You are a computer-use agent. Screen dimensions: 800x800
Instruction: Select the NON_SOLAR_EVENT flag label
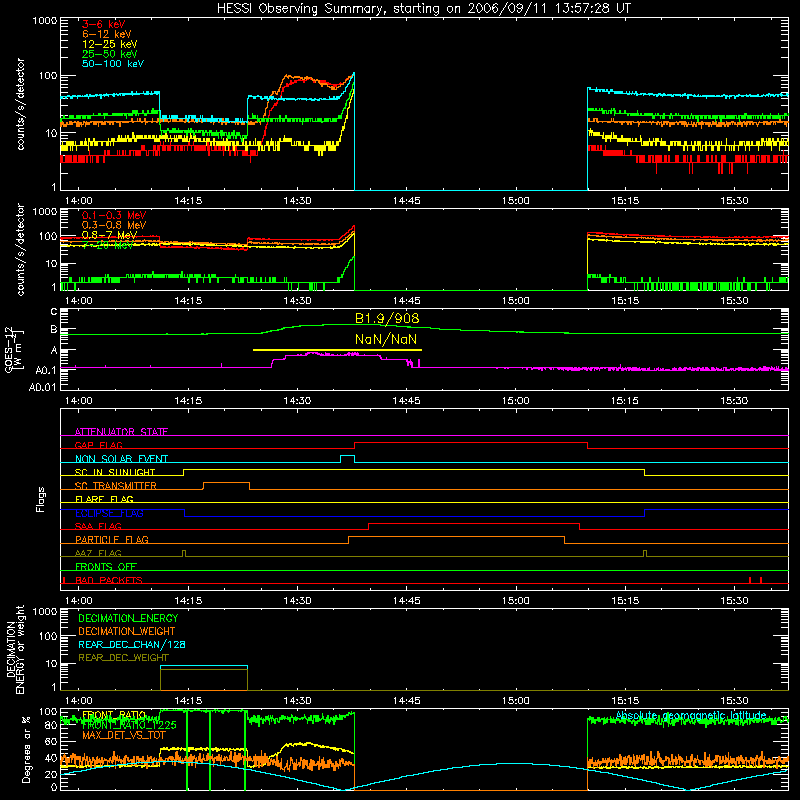(121, 459)
